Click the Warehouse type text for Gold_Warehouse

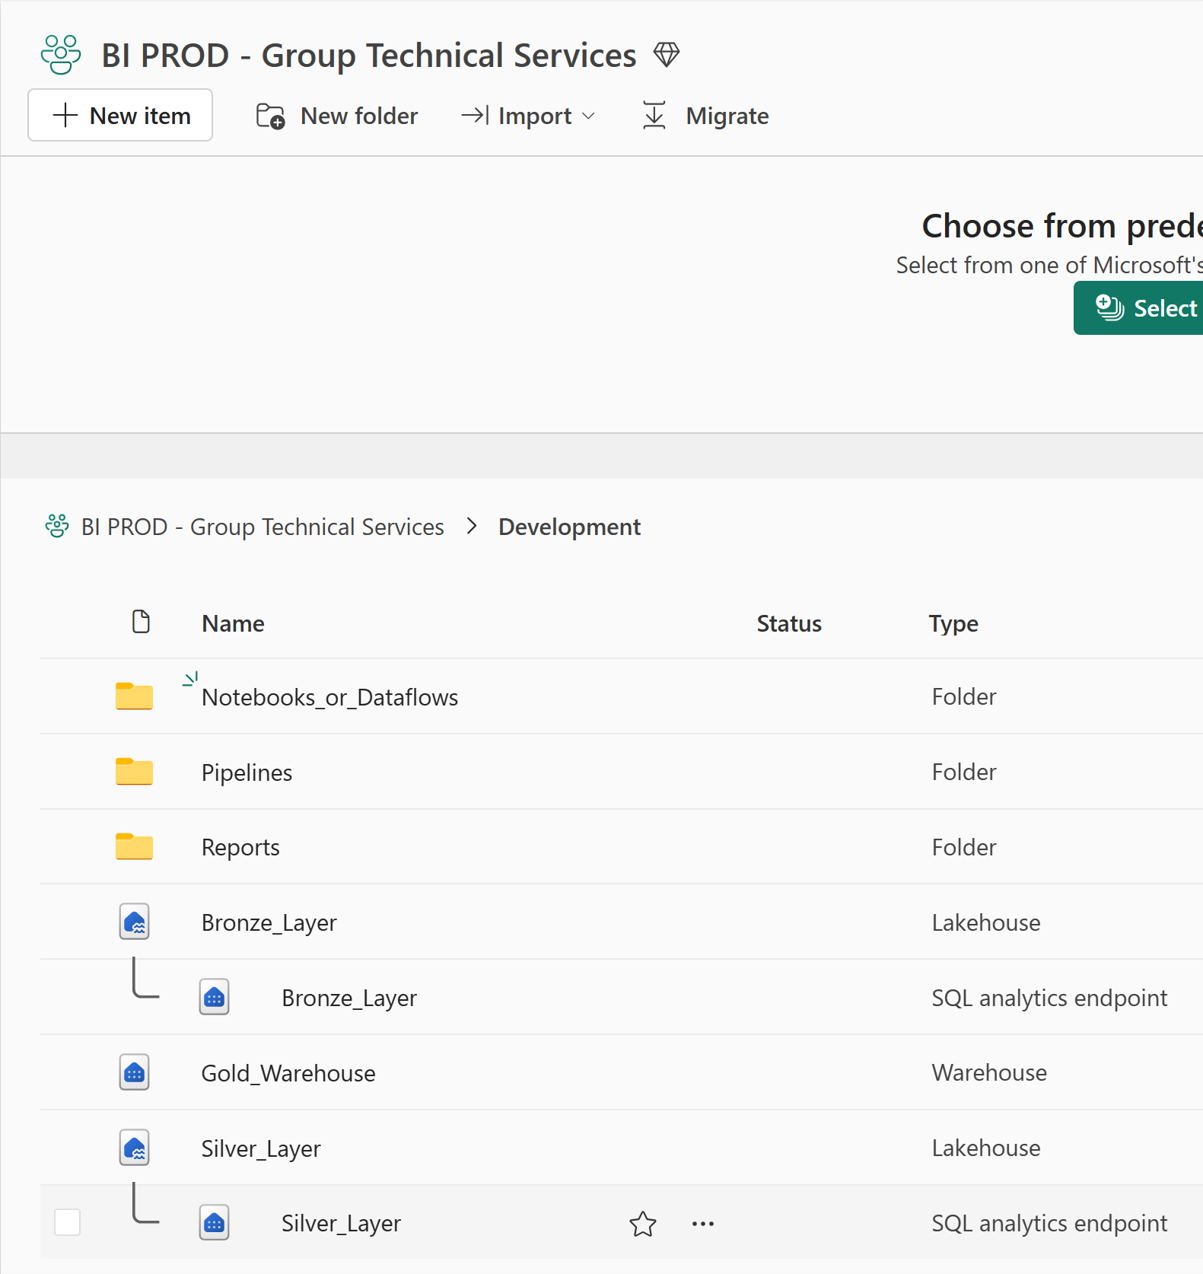click(x=989, y=1072)
